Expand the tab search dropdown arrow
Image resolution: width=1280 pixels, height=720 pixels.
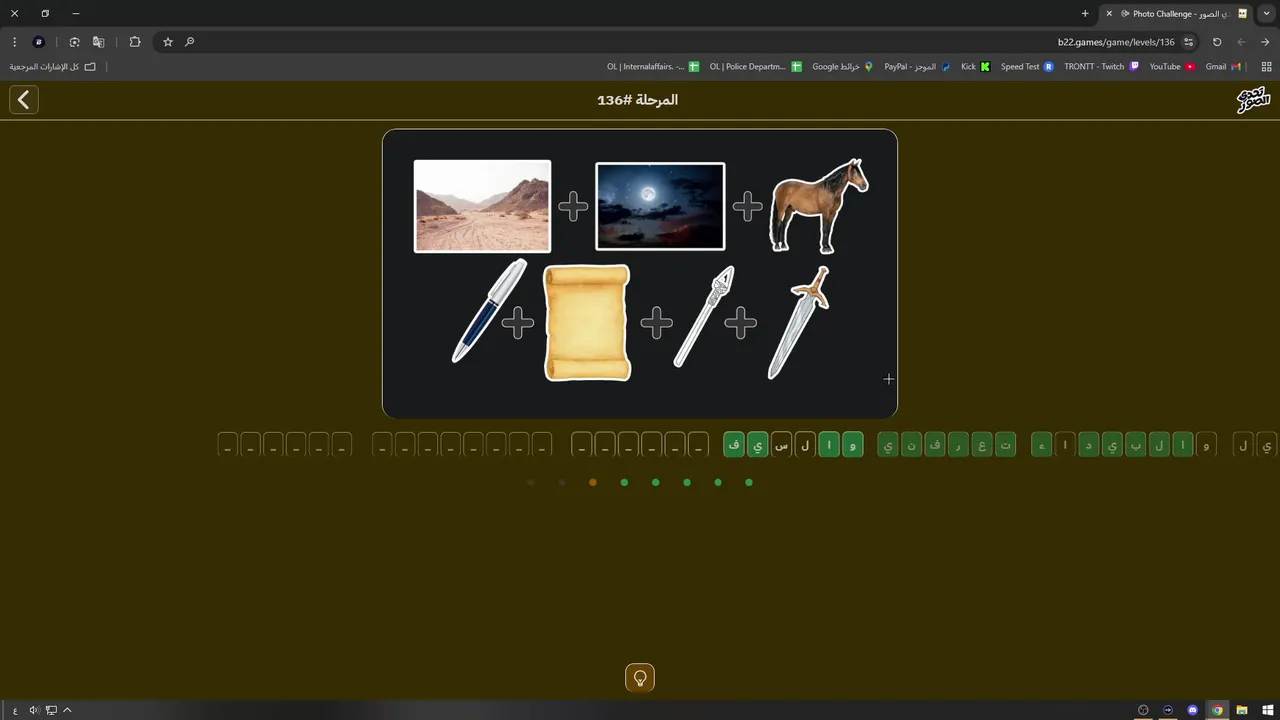click(x=1267, y=14)
